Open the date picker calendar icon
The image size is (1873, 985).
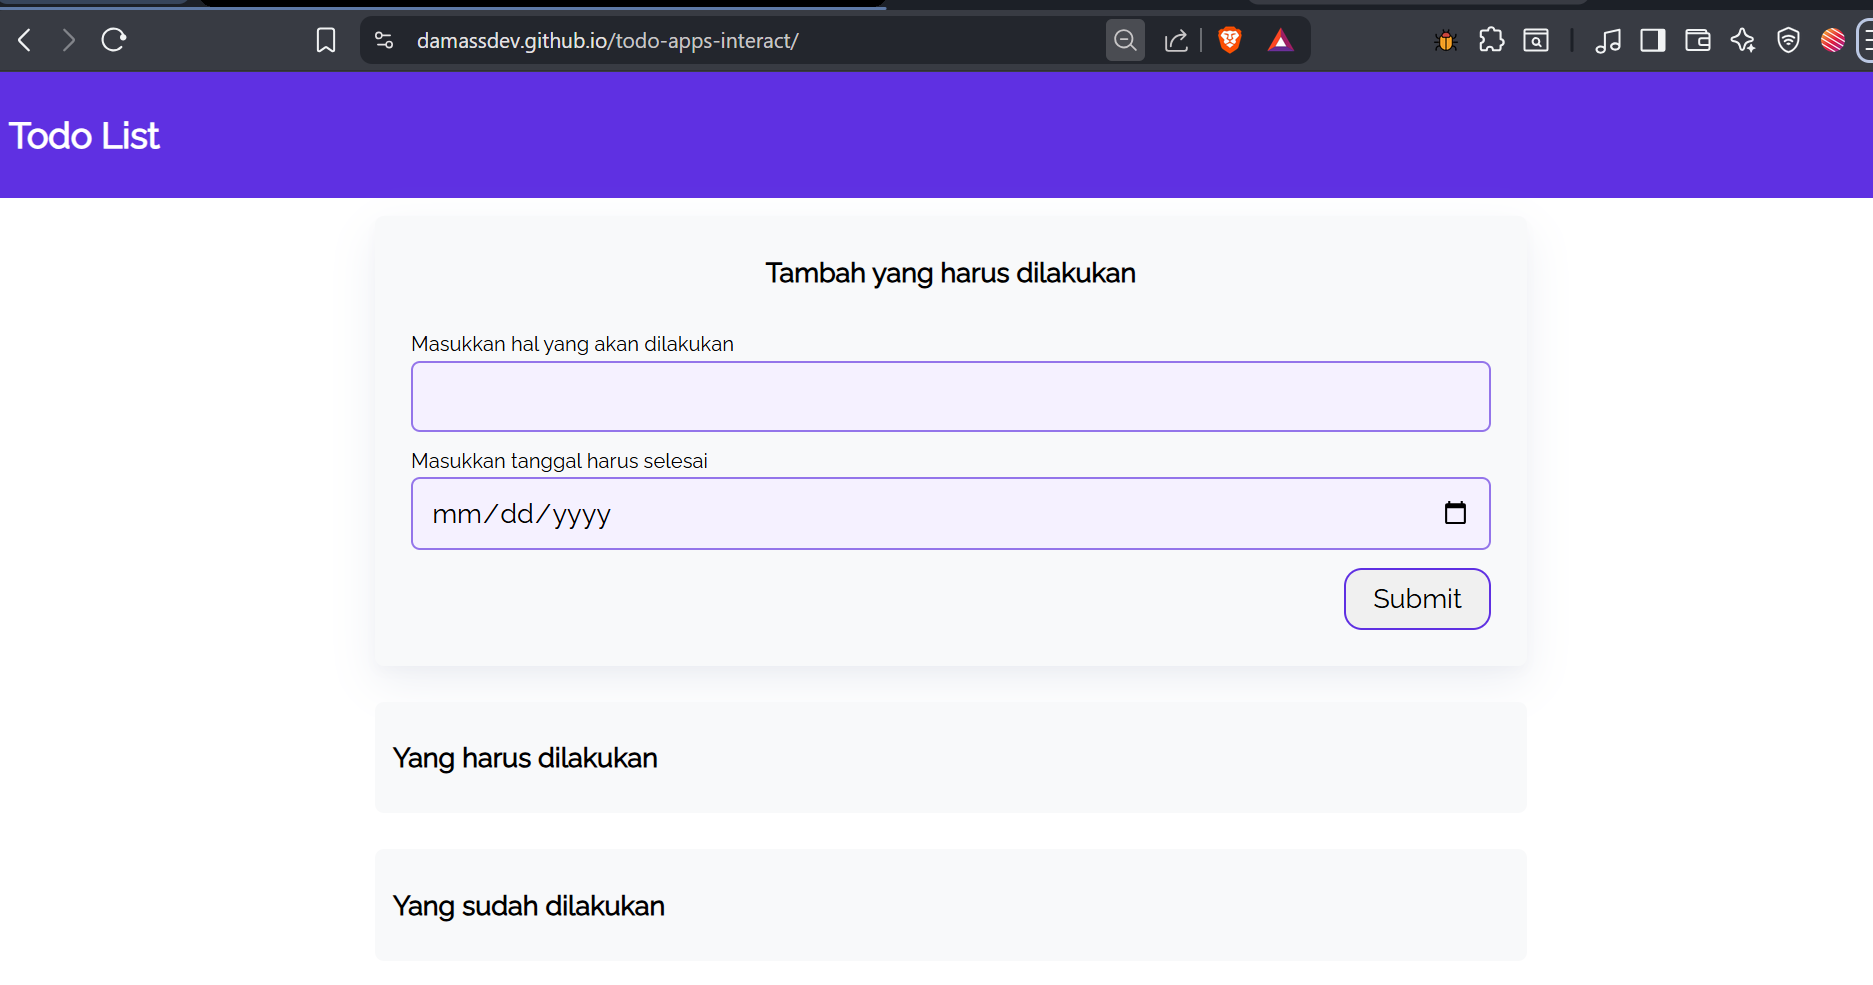pyautogui.click(x=1455, y=513)
